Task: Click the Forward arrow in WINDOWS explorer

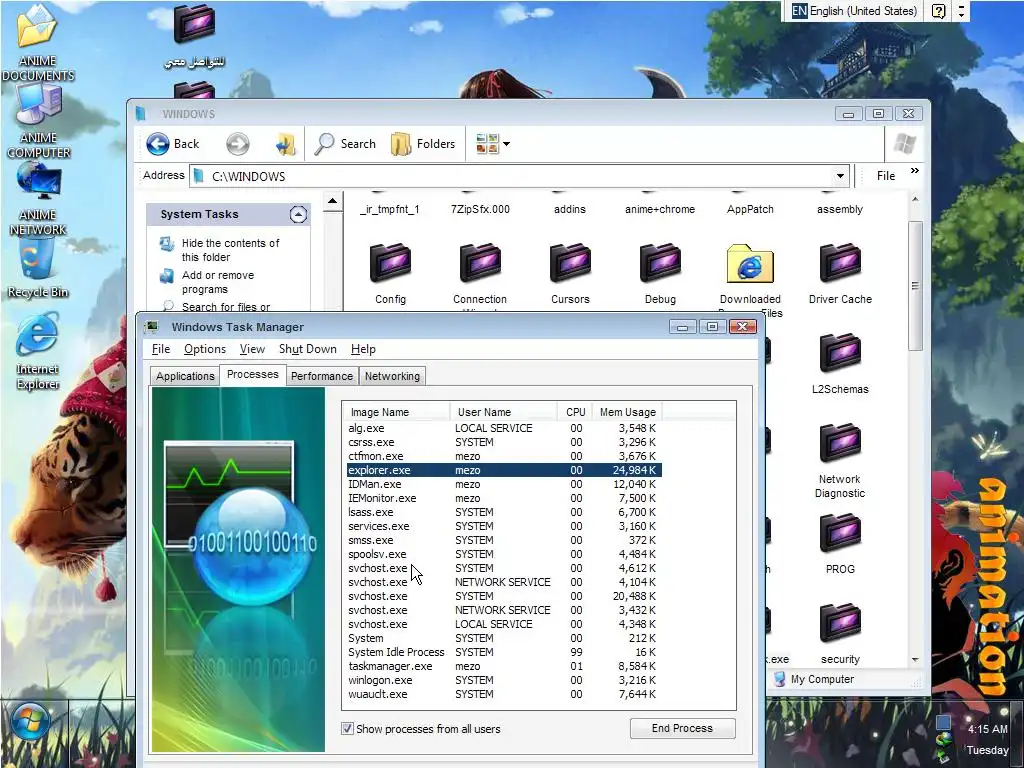Action: [238, 144]
